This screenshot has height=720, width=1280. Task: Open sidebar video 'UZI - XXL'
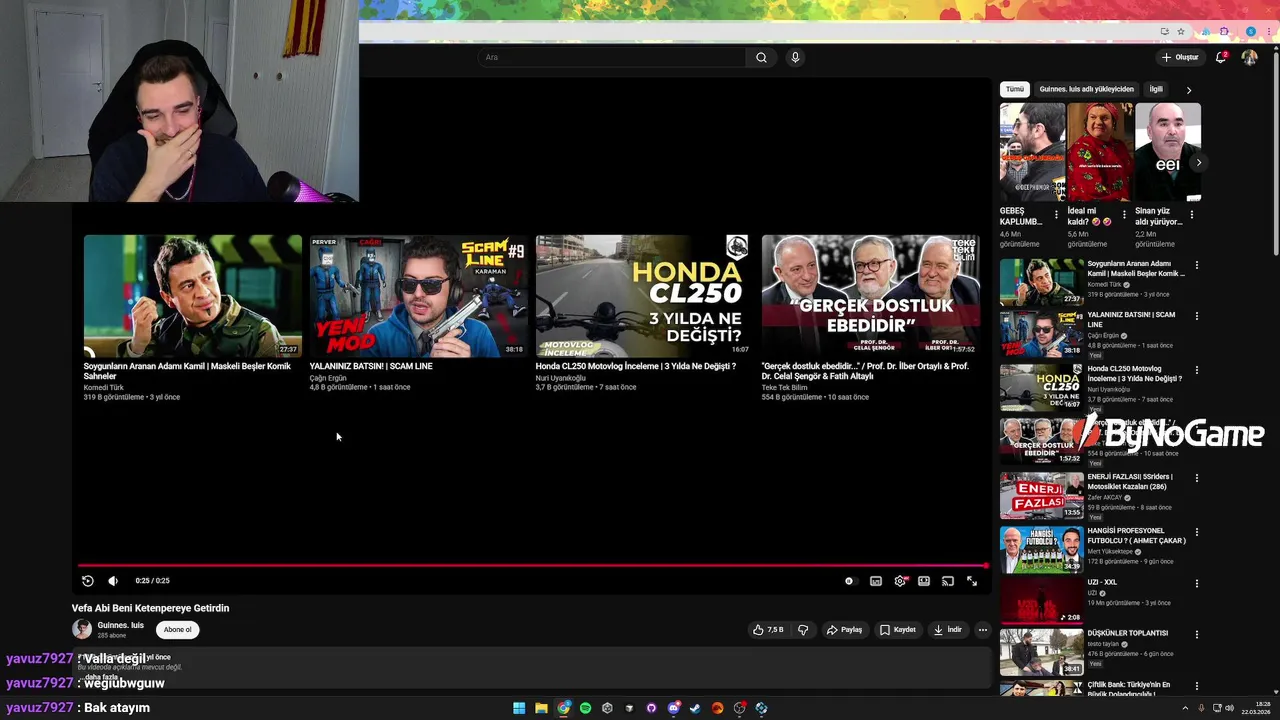[x=1041, y=601]
